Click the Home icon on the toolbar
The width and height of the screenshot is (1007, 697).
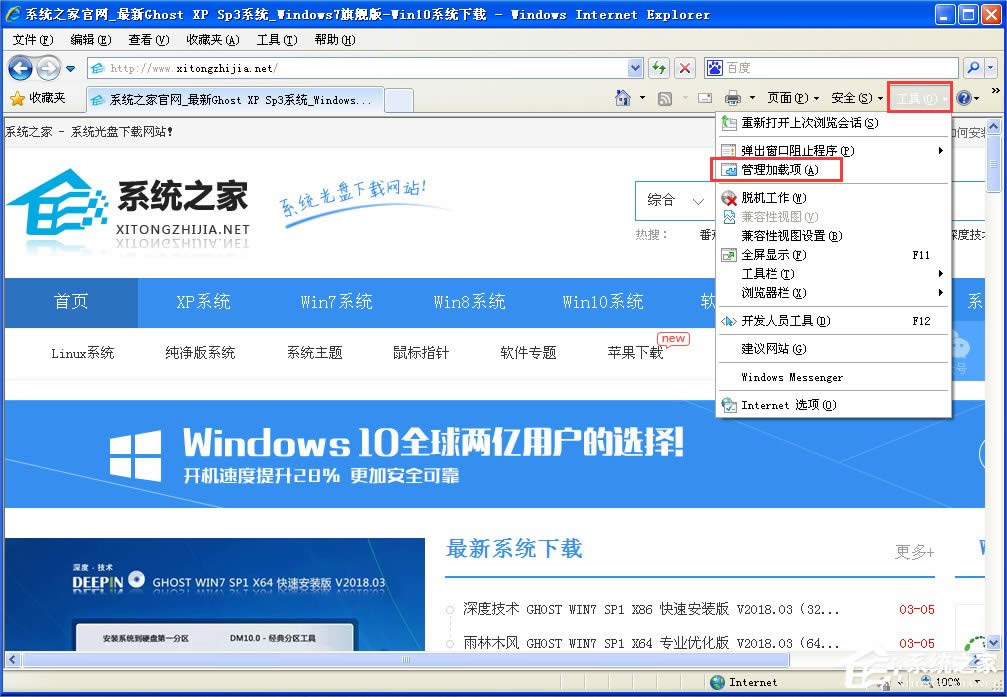622,97
